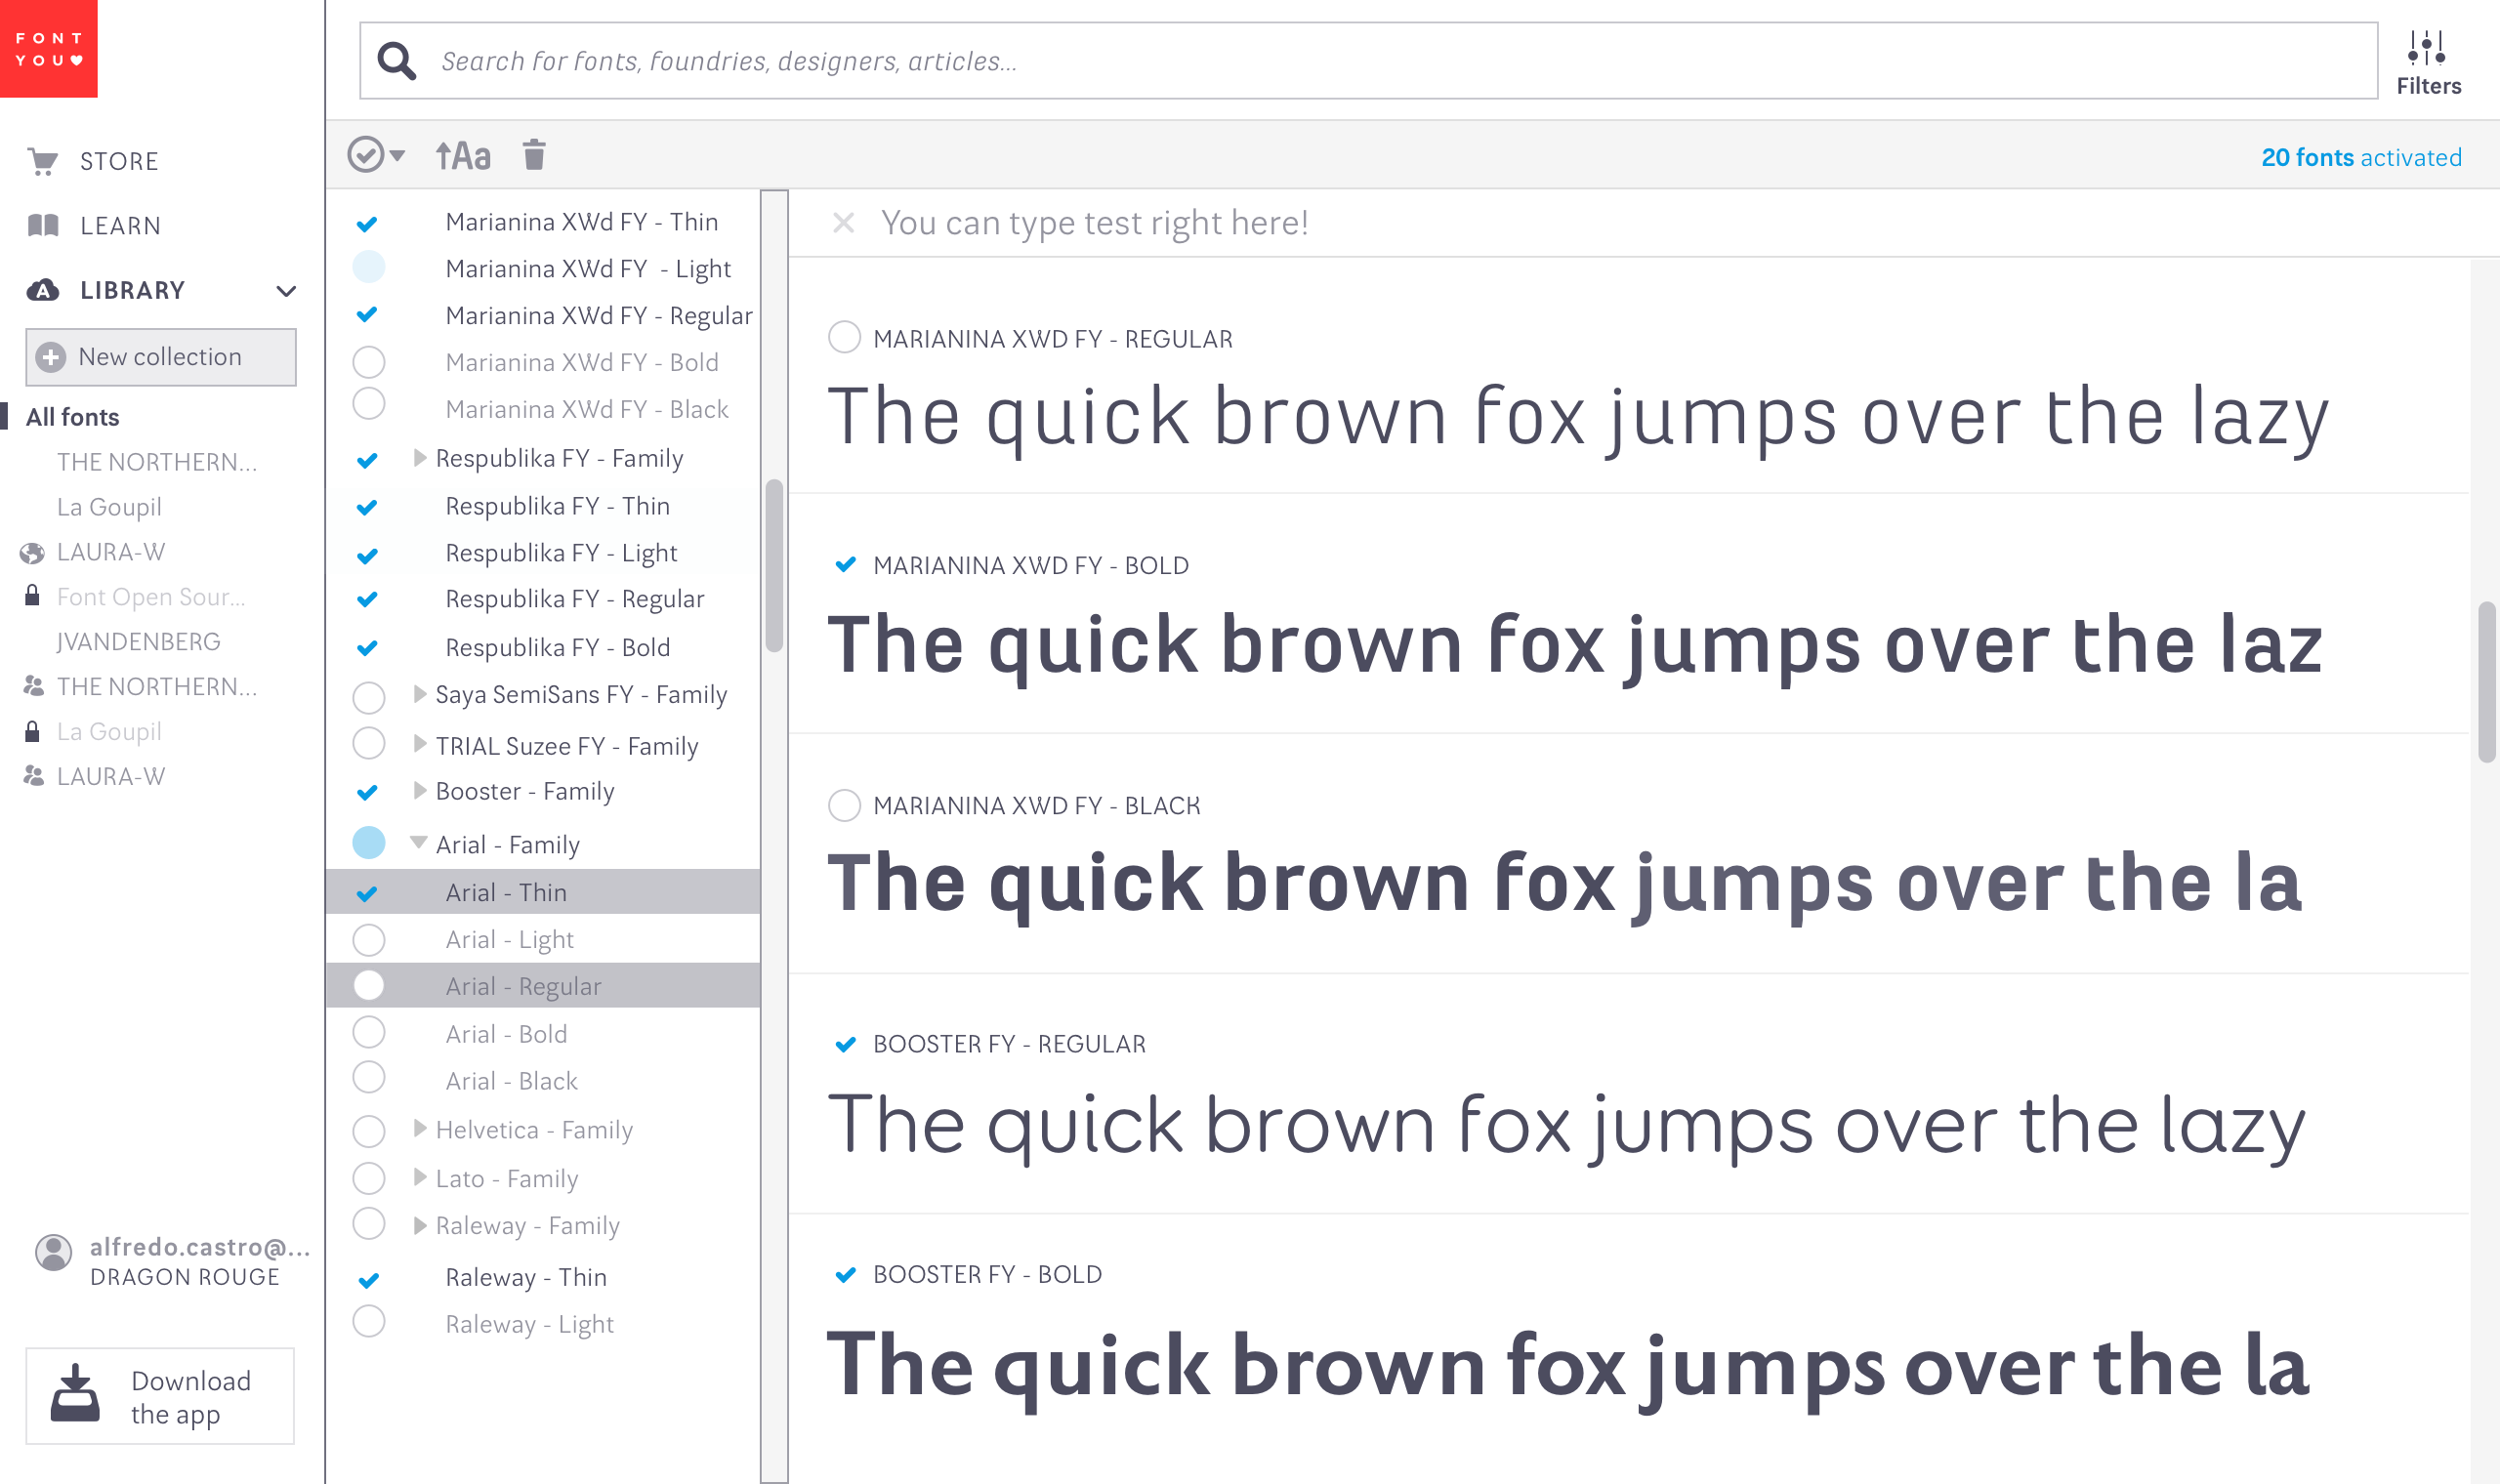Collapse the Arial family tree
The width and height of the screenshot is (2500, 1484).
(x=419, y=843)
